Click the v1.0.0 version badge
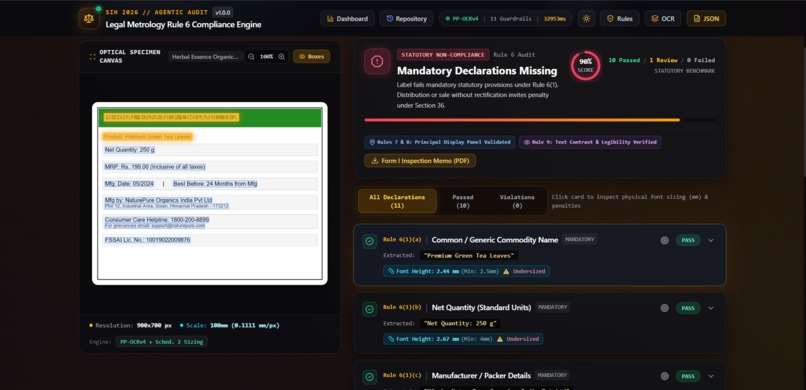Image resolution: width=806 pixels, height=390 pixels. pyautogui.click(x=223, y=12)
